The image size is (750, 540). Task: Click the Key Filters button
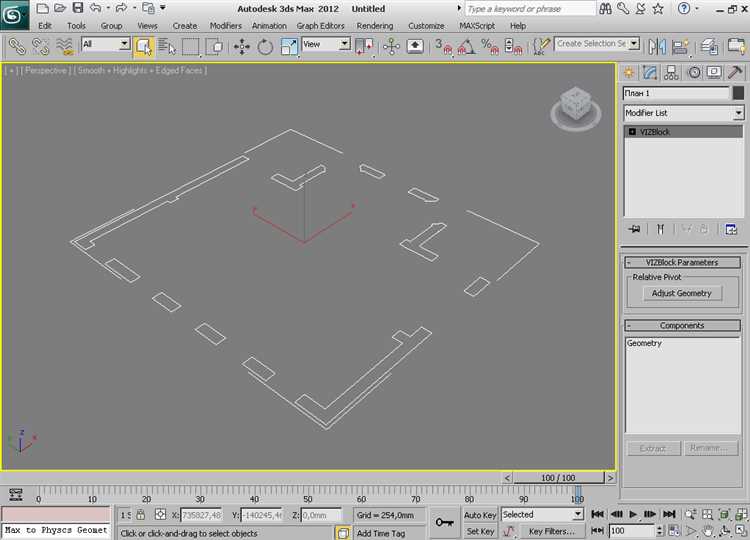tap(551, 531)
